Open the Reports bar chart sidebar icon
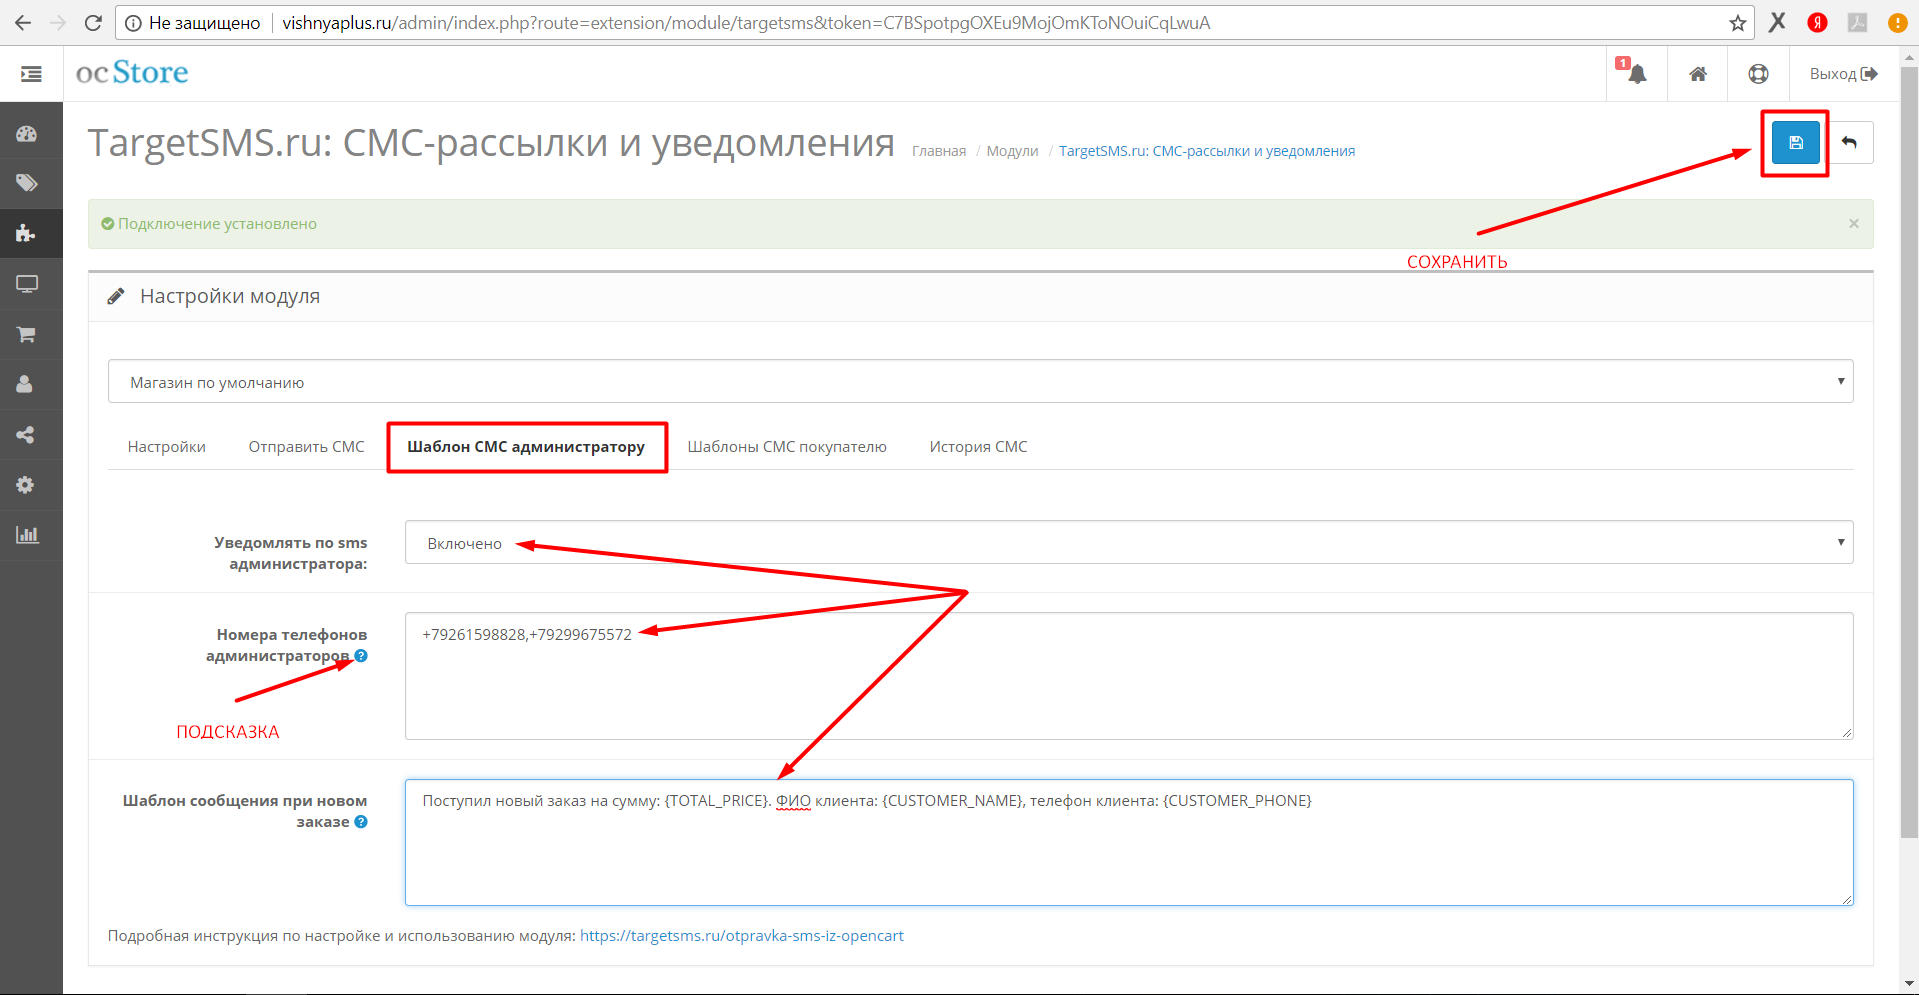The width and height of the screenshot is (1919, 995). pos(26,535)
